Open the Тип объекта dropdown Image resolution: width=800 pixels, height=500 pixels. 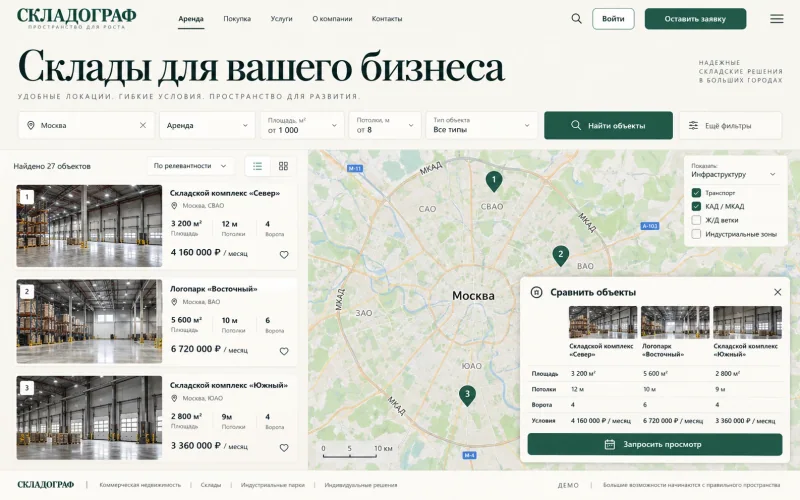tap(482, 126)
